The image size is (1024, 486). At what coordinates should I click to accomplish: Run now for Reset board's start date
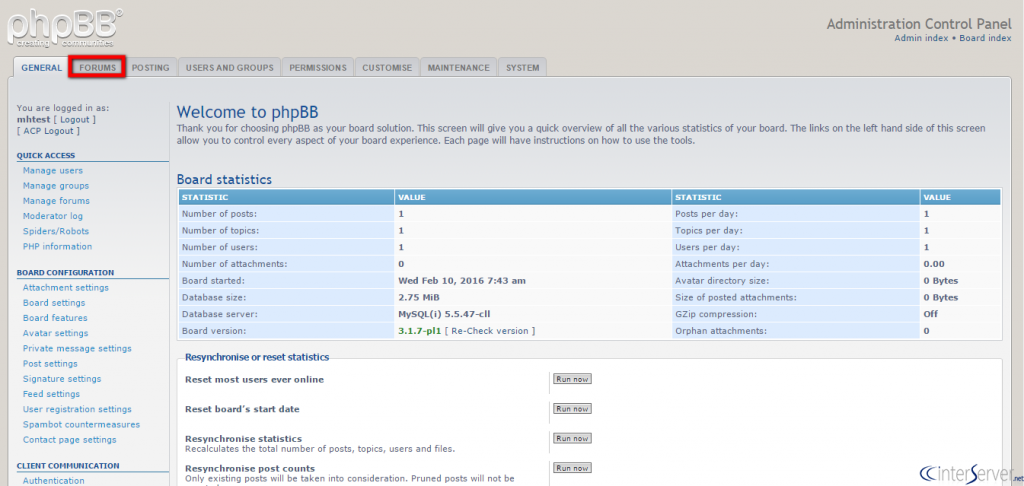click(x=572, y=409)
